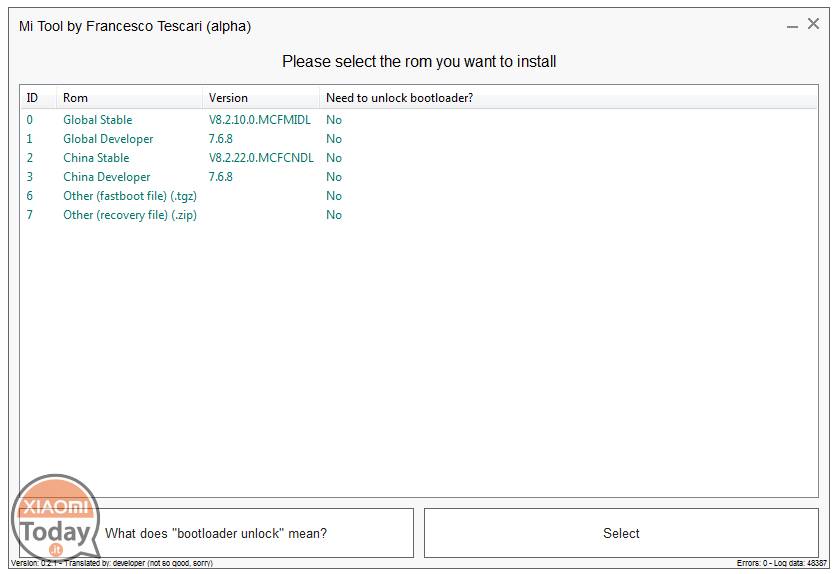Minimize the Mi Tool window
Viewport: 837px width, 574px height.
tap(792, 26)
